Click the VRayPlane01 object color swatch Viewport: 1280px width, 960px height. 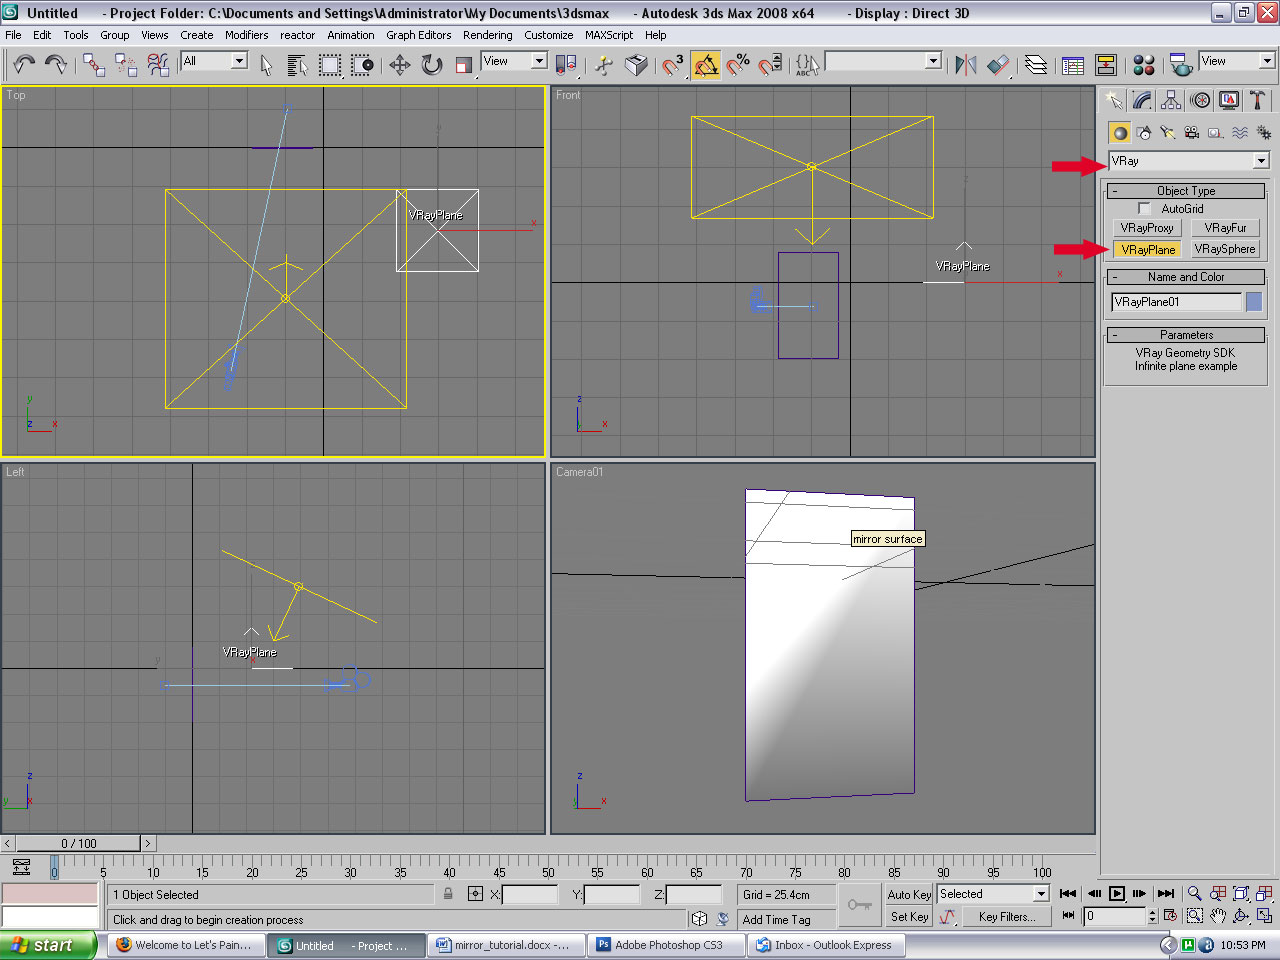pyautogui.click(x=1254, y=302)
